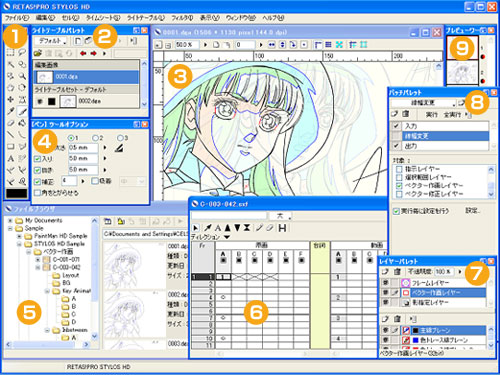Screen dimensions: 500x375
Task: Click the arrow beside the 0.5 mm size field
Action: click(x=105, y=148)
